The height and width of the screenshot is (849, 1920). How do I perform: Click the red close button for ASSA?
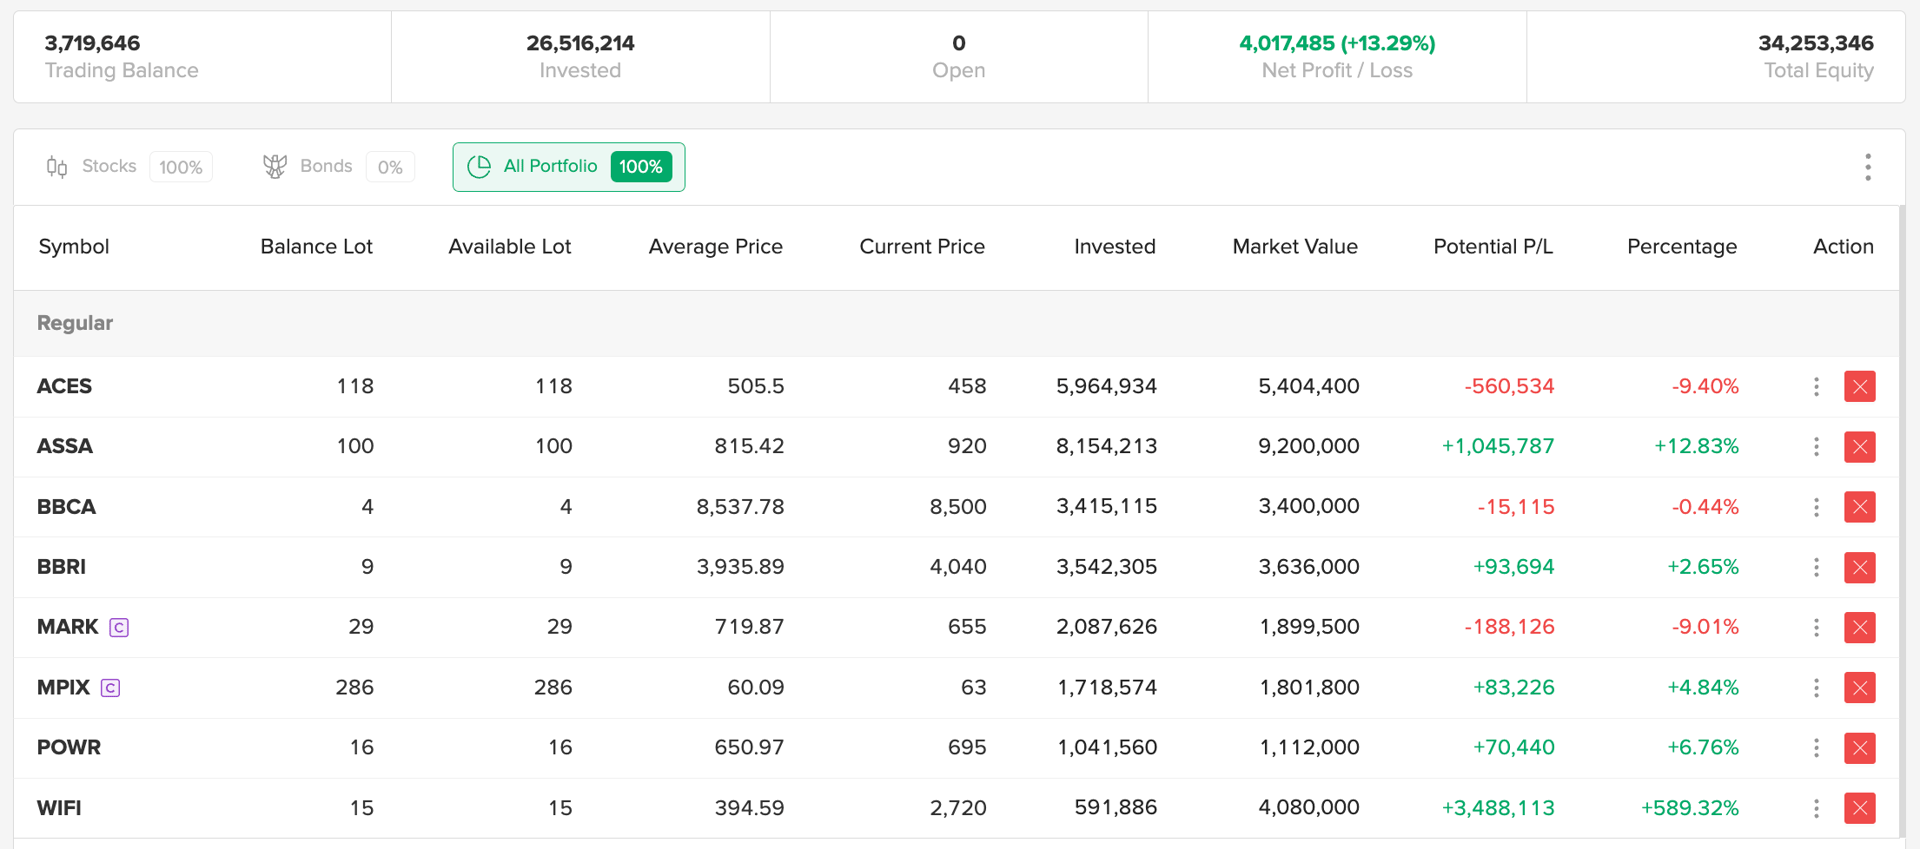tap(1860, 447)
